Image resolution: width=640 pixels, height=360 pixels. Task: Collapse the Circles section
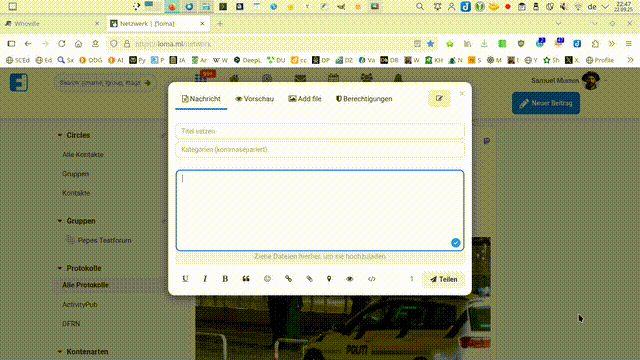click(x=60, y=135)
